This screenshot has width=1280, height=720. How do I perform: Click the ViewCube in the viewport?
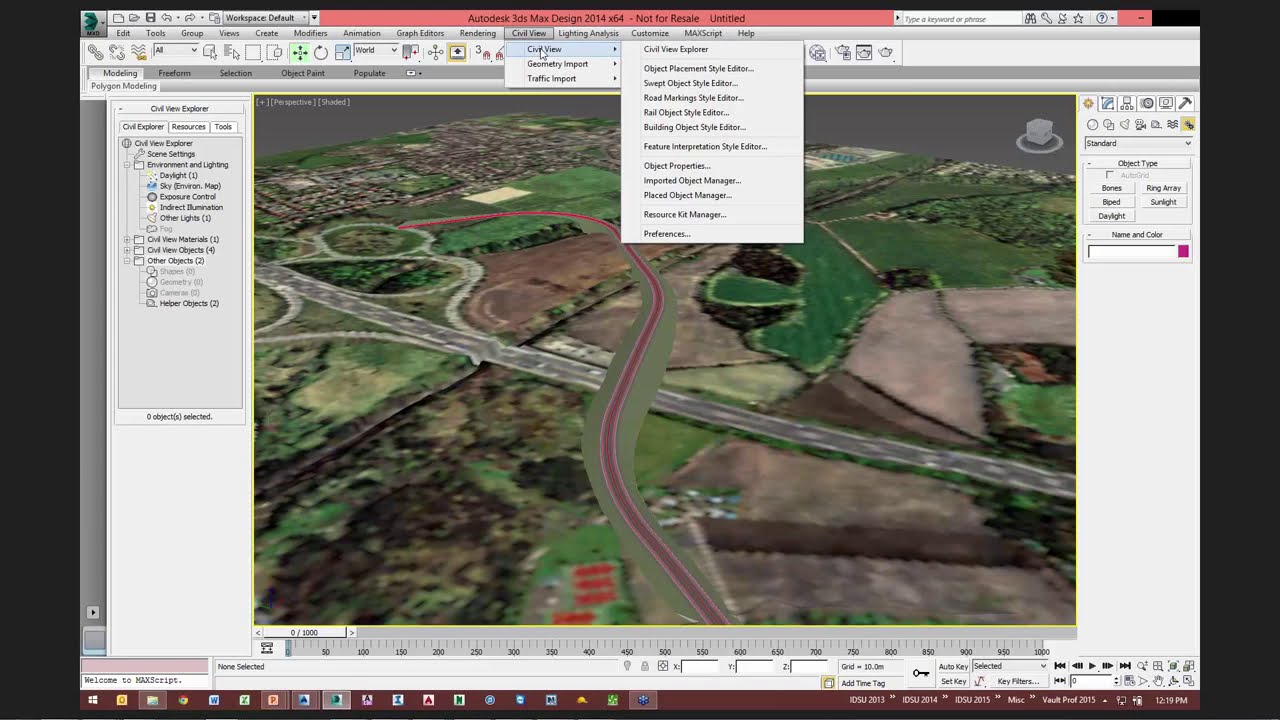tap(1039, 134)
